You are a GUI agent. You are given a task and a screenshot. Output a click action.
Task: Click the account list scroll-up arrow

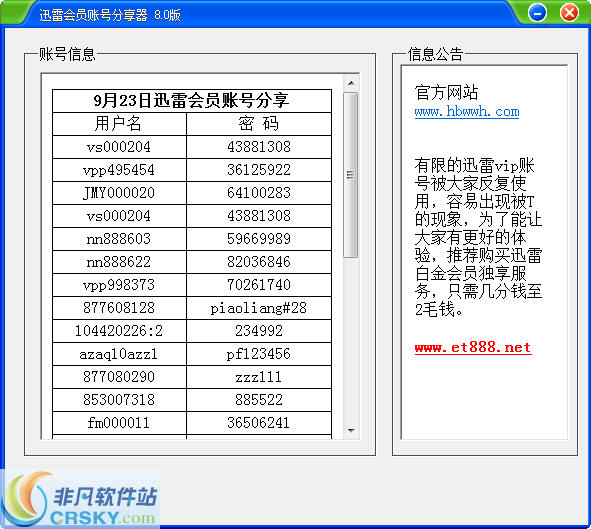click(x=351, y=83)
